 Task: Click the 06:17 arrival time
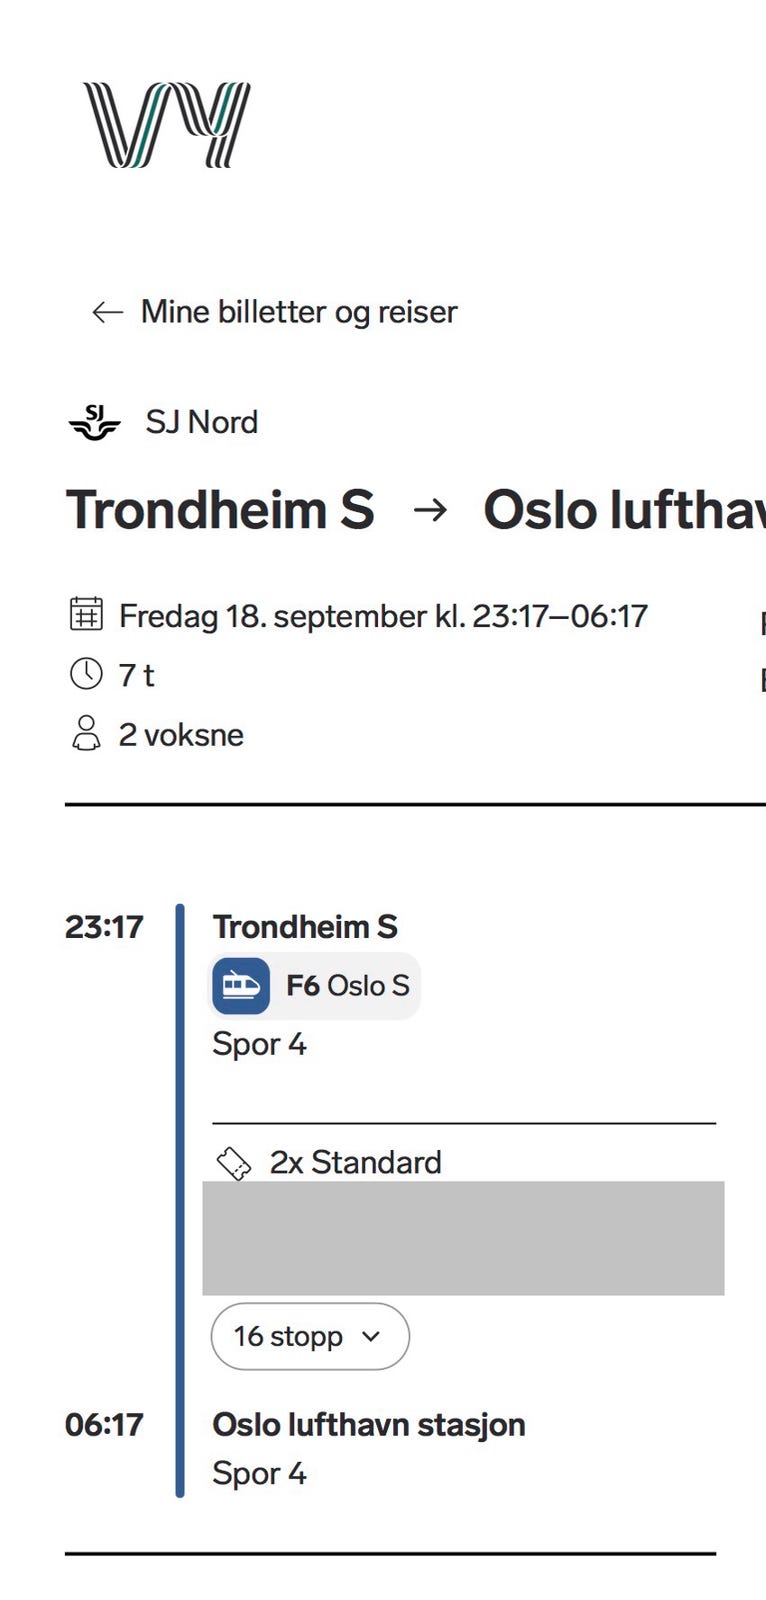point(104,1424)
